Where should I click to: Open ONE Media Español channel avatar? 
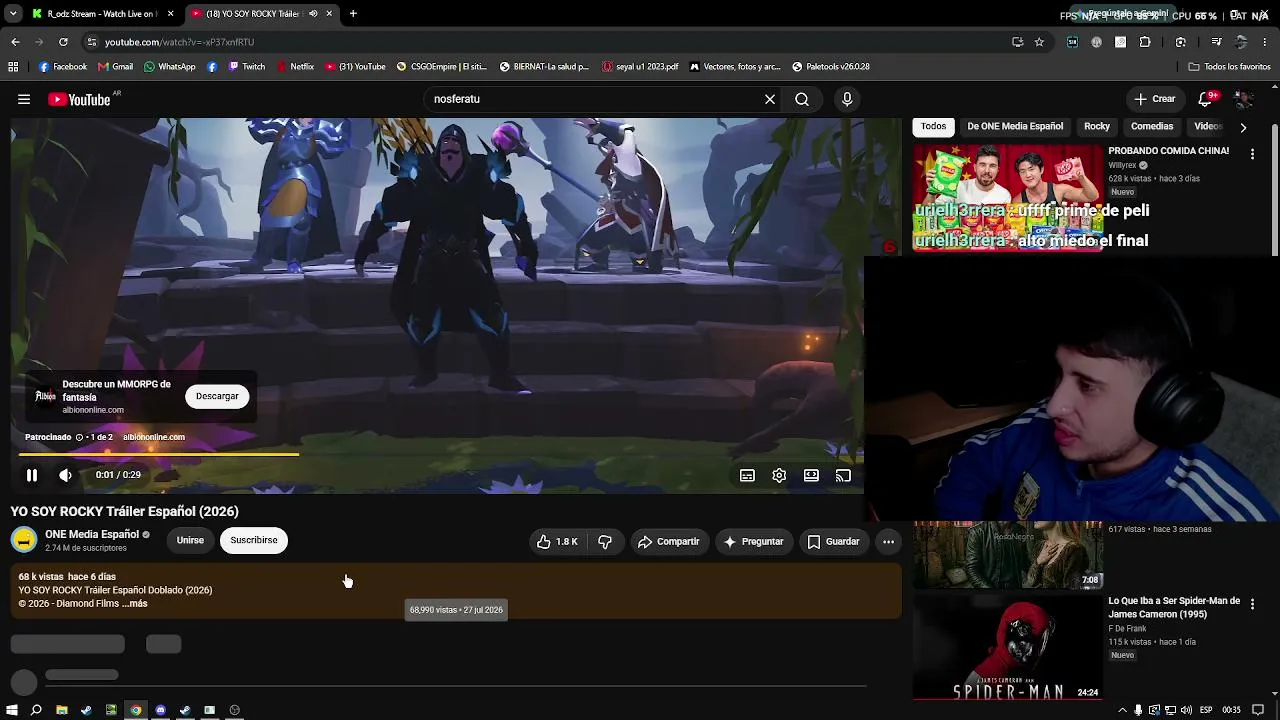click(24, 540)
